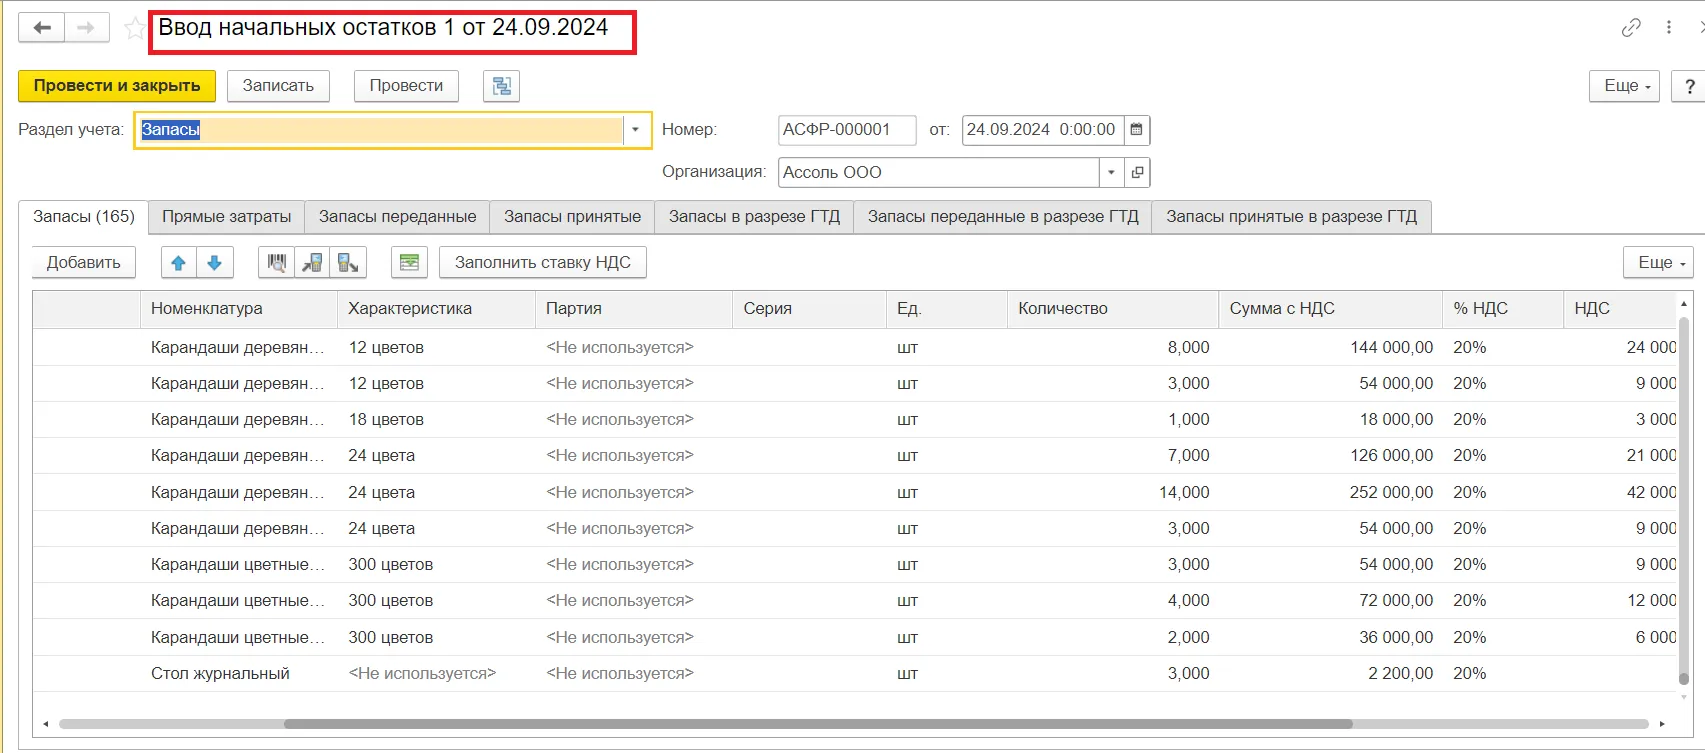Click the horizontal table scrollbar thumb
1705x753 pixels.
pos(818,724)
